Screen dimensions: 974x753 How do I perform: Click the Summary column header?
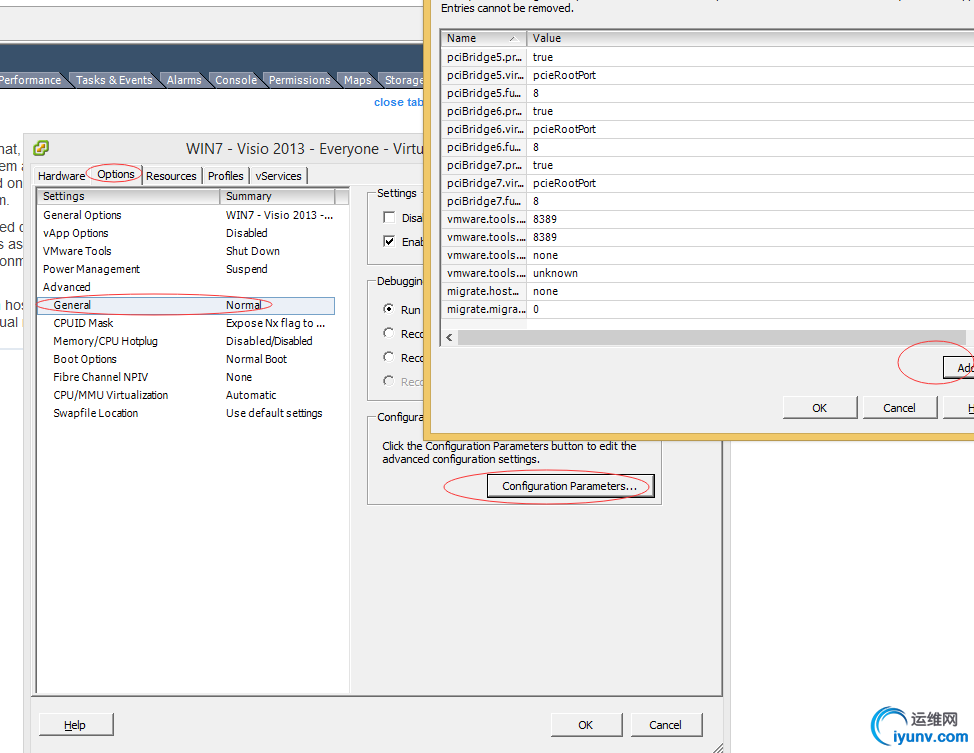[278, 196]
